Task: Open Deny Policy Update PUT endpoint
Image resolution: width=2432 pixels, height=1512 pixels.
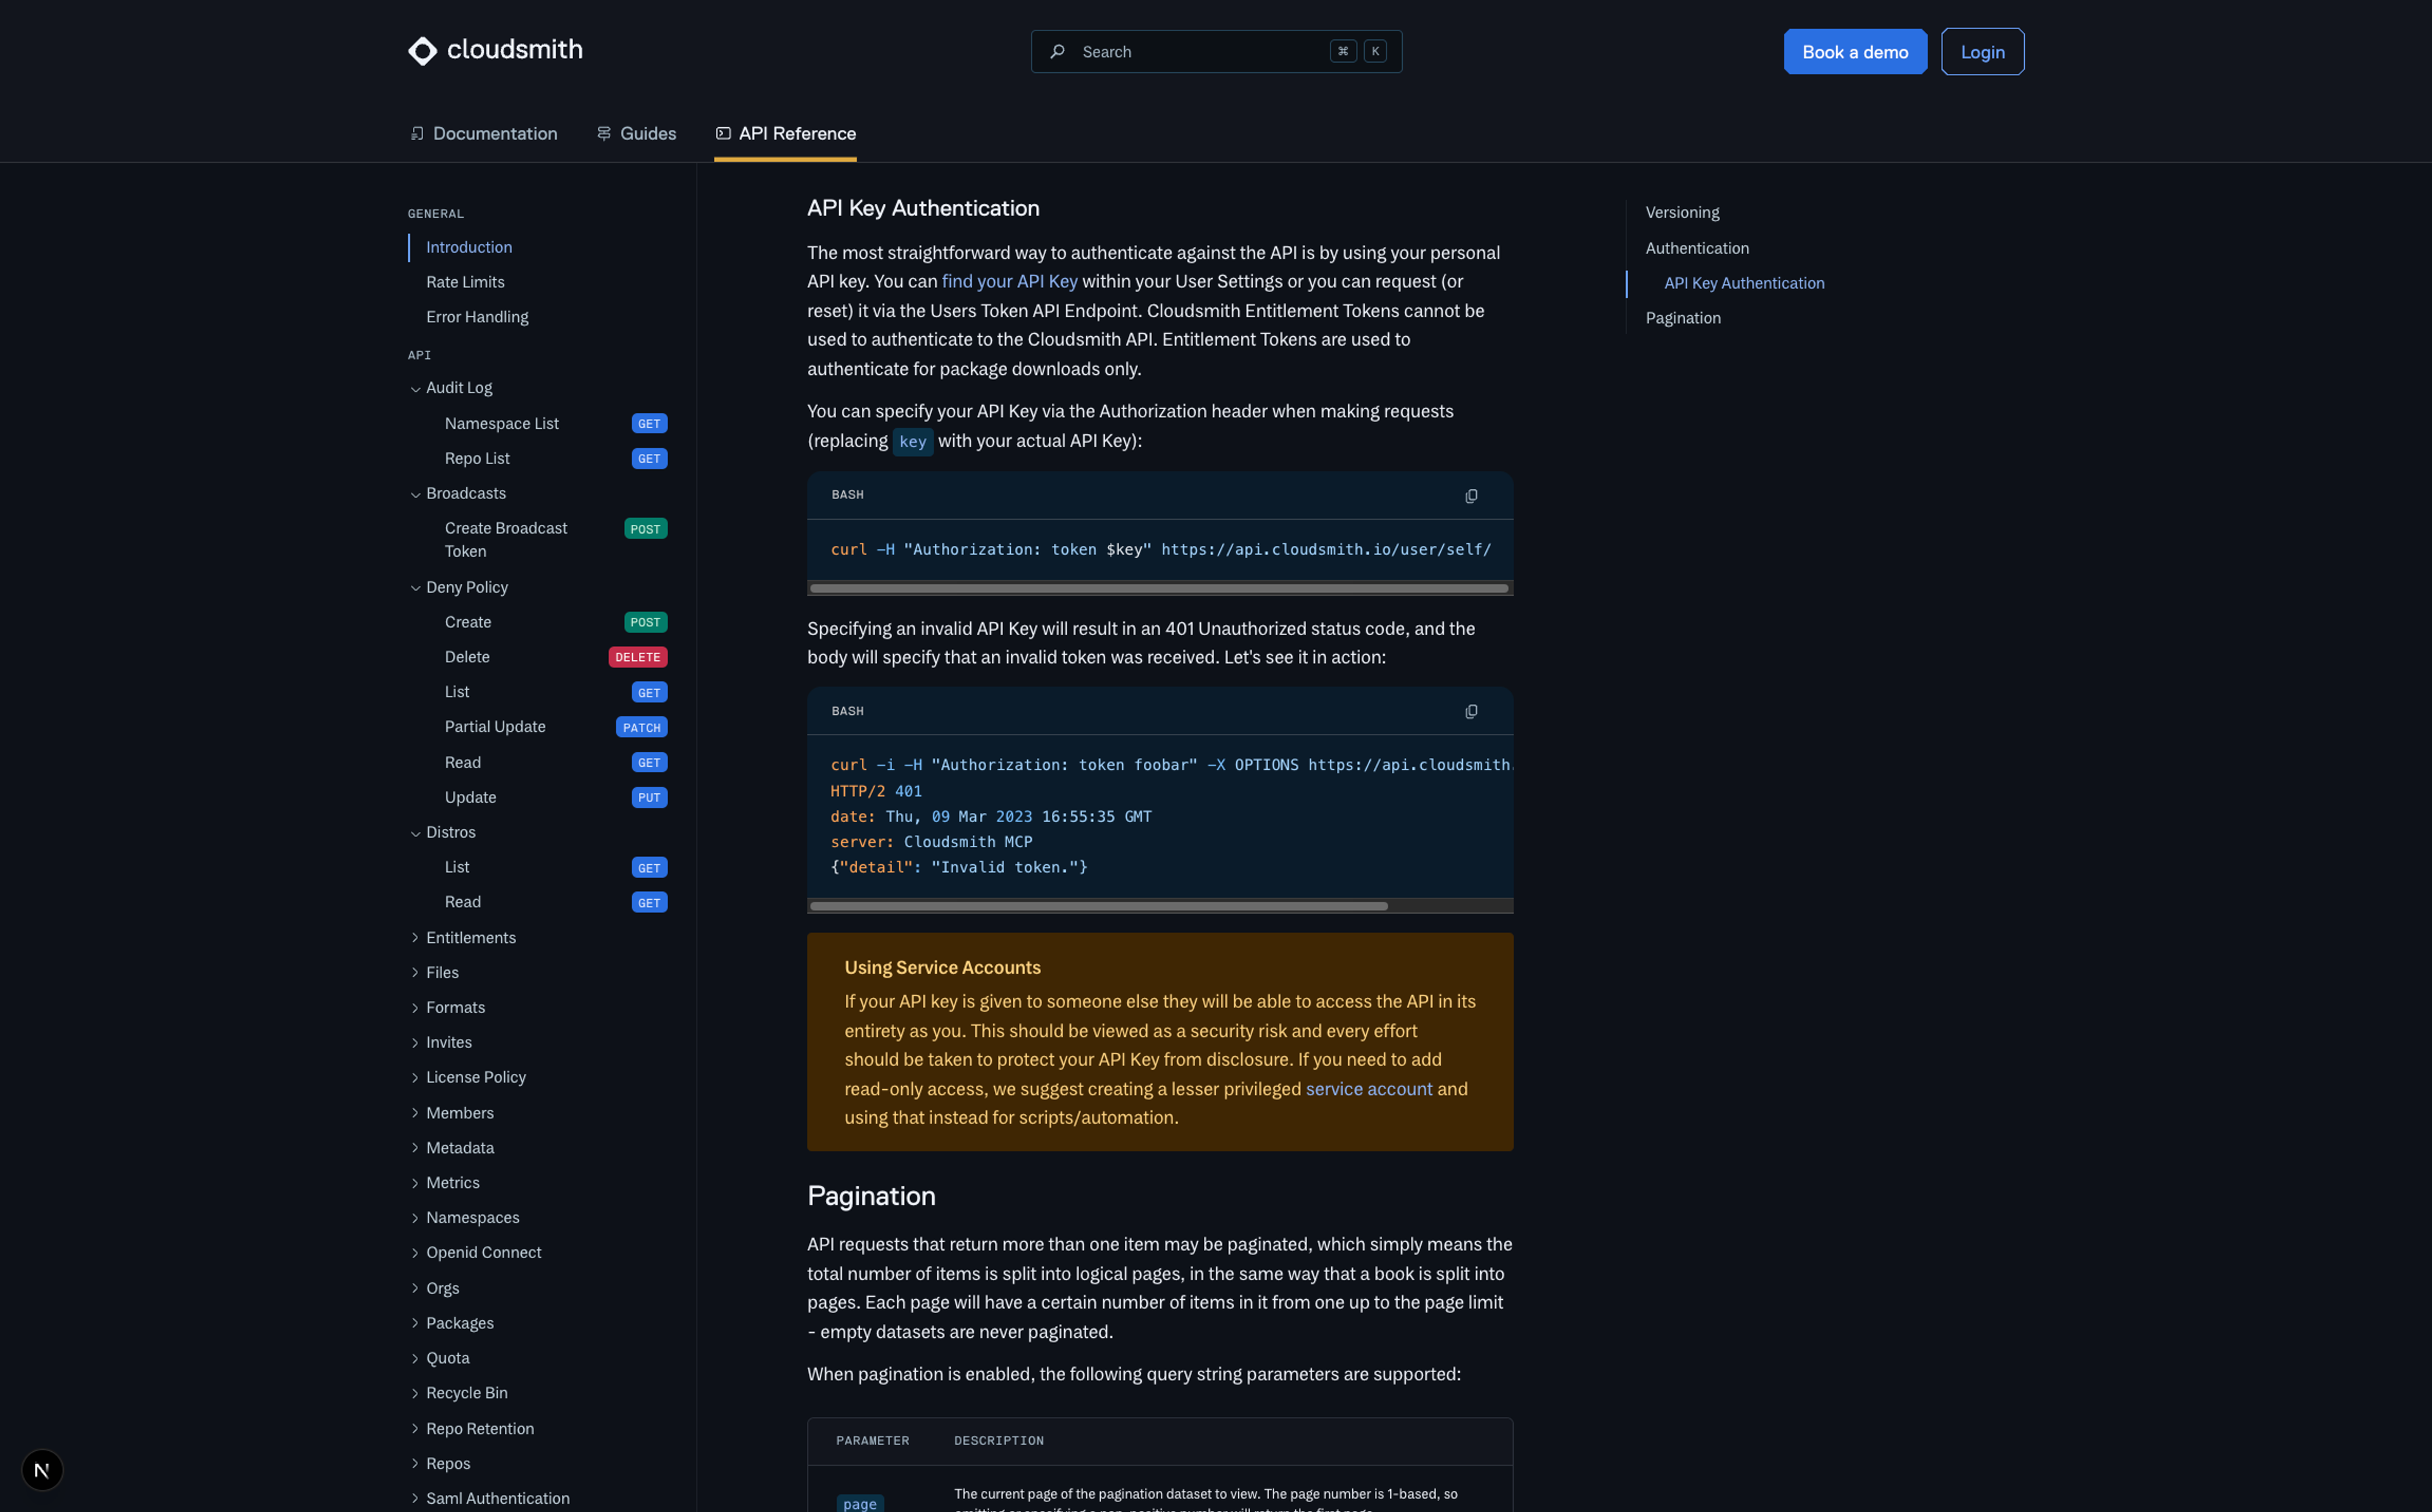Action: (555, 797)
